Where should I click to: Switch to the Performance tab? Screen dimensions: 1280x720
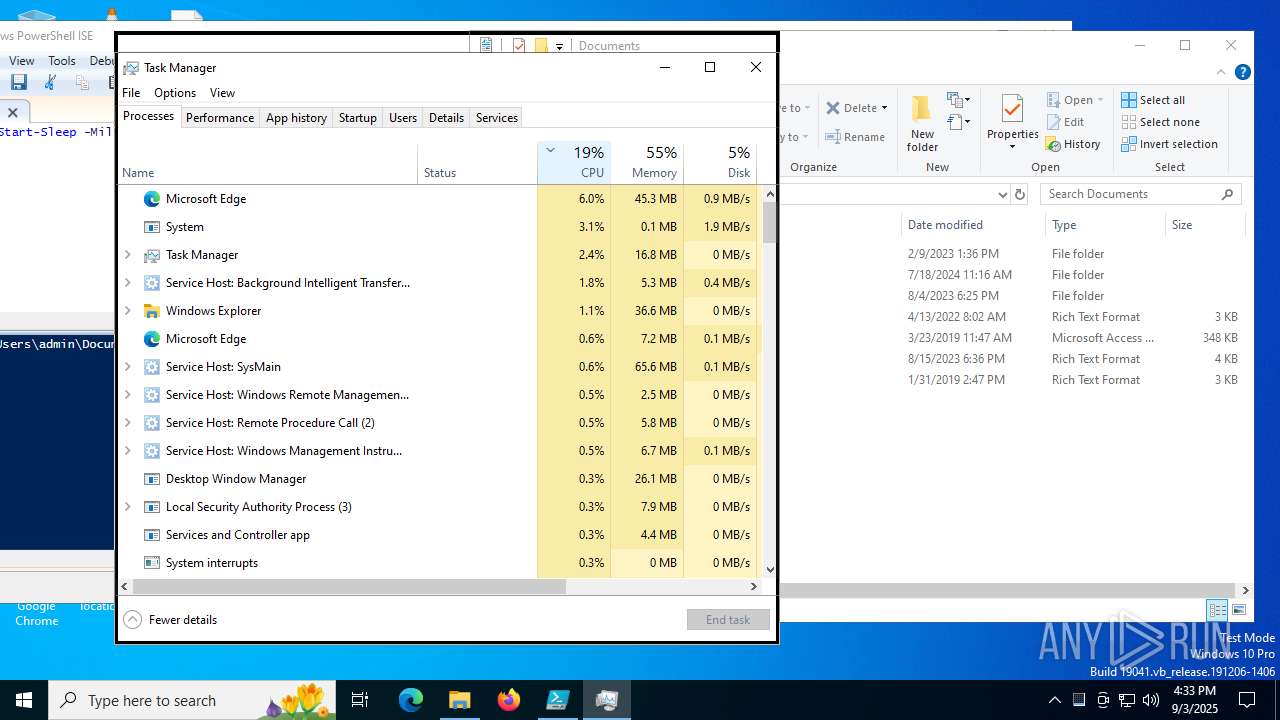click(220, 117)
